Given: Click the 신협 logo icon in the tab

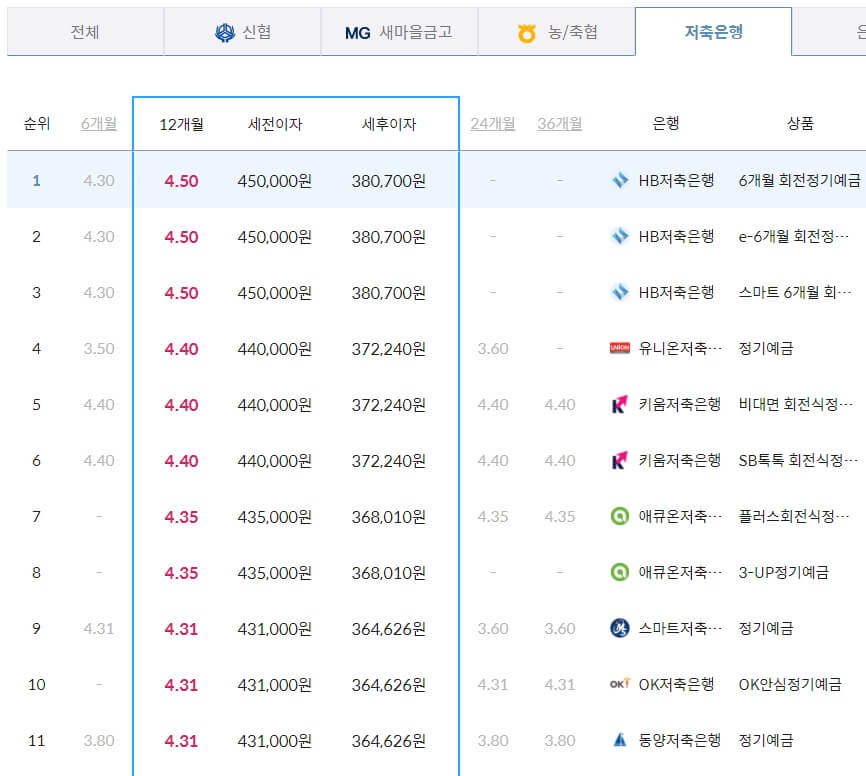Looking at the screenshot, I should coord(225,33).
